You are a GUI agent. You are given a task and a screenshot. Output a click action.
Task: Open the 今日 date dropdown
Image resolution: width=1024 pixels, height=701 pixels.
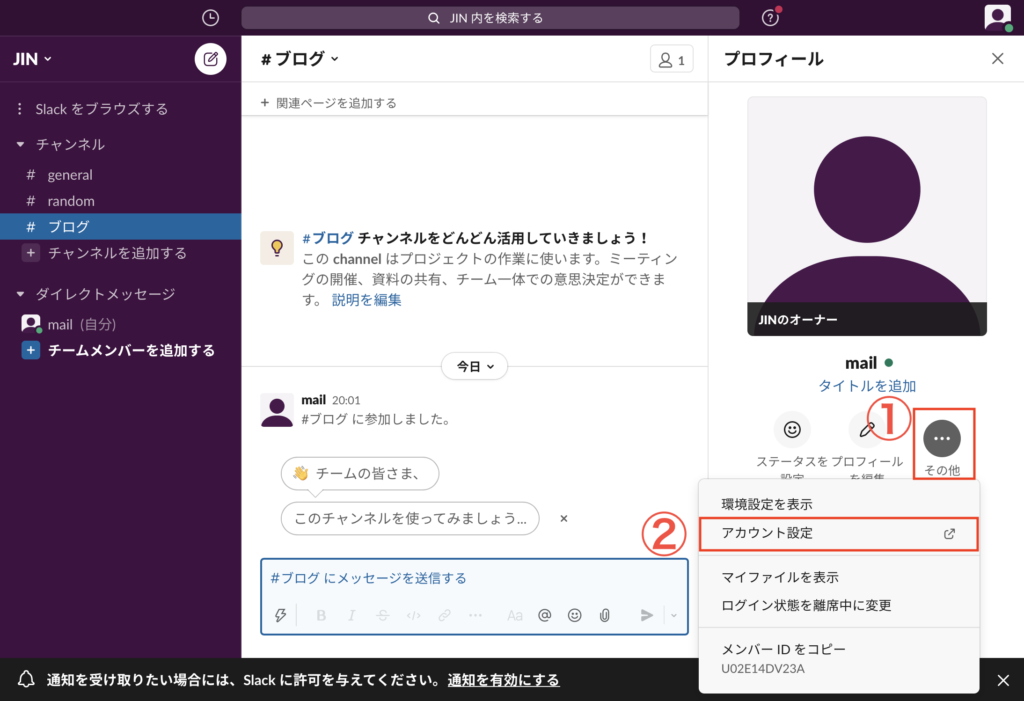(x=475, y=367)
